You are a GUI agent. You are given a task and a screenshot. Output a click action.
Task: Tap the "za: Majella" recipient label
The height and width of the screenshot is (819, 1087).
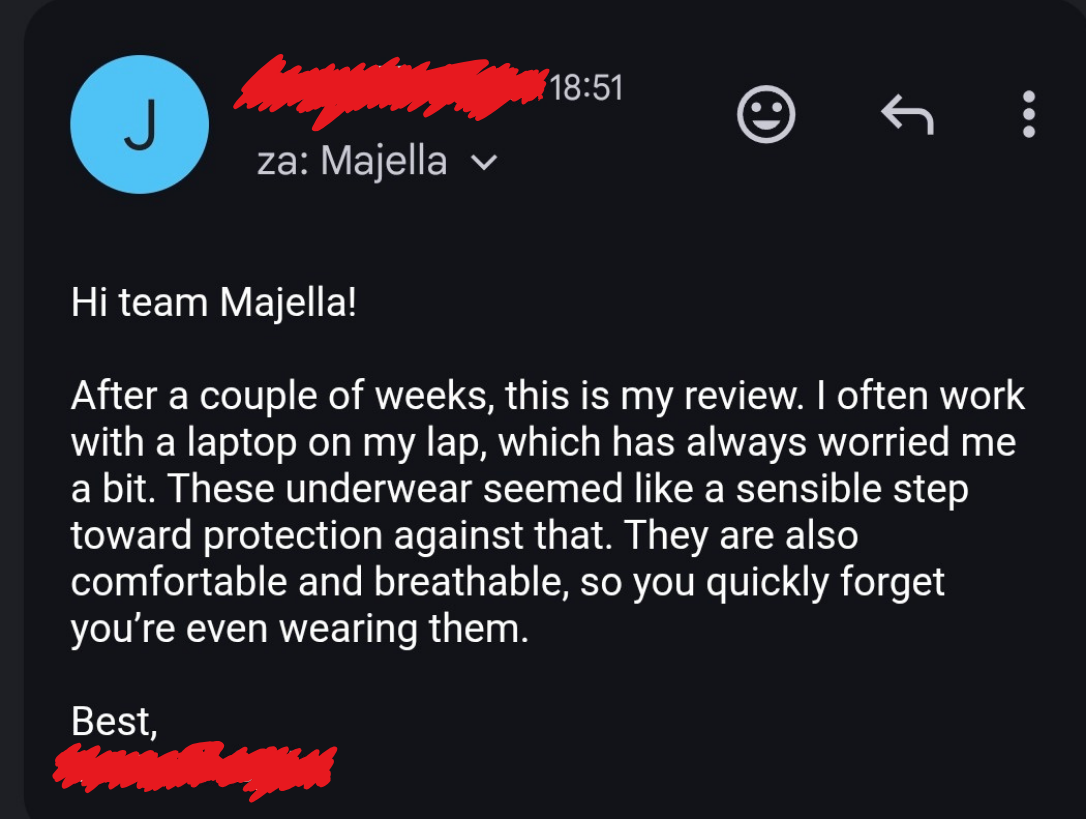[x=351, y=161]
